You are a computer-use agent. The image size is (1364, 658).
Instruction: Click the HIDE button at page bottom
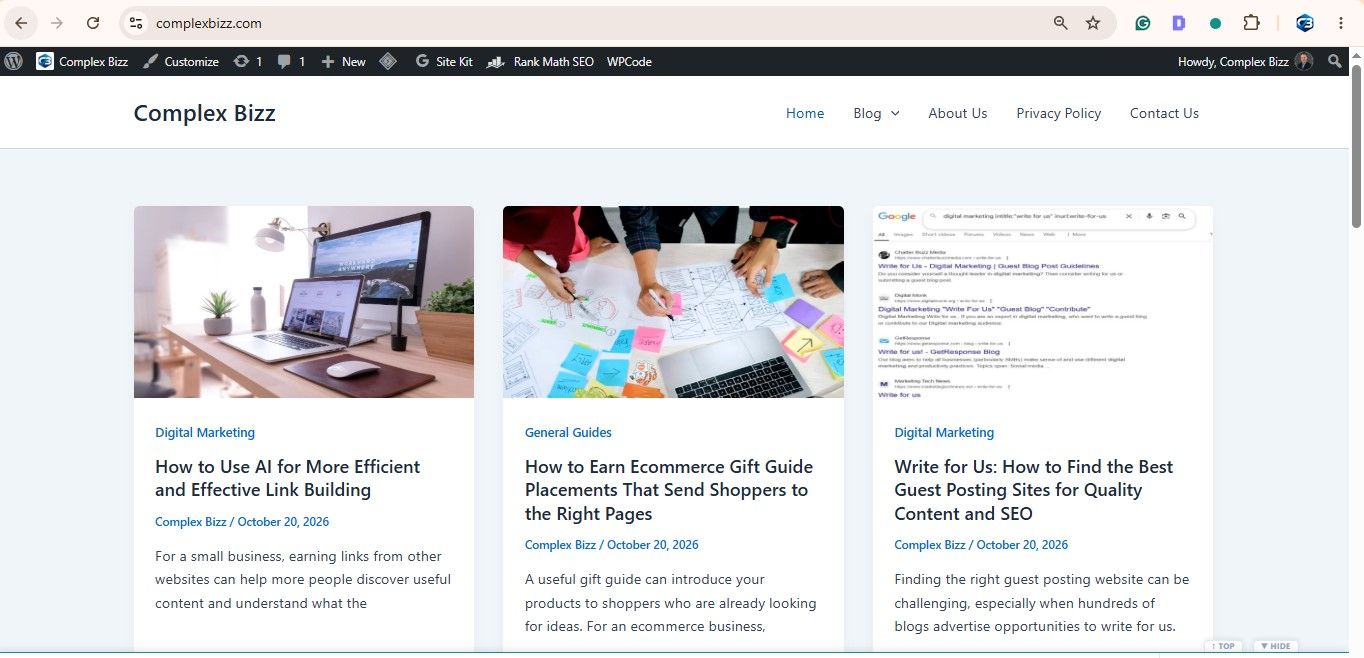tap(1274, 646)
